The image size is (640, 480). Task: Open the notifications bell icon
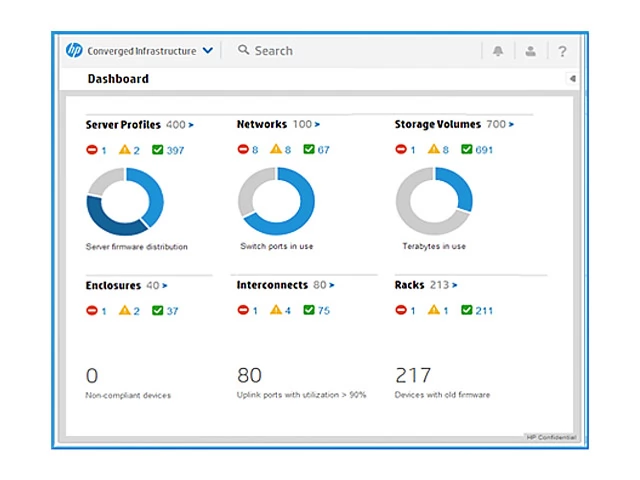click(498, 51)
